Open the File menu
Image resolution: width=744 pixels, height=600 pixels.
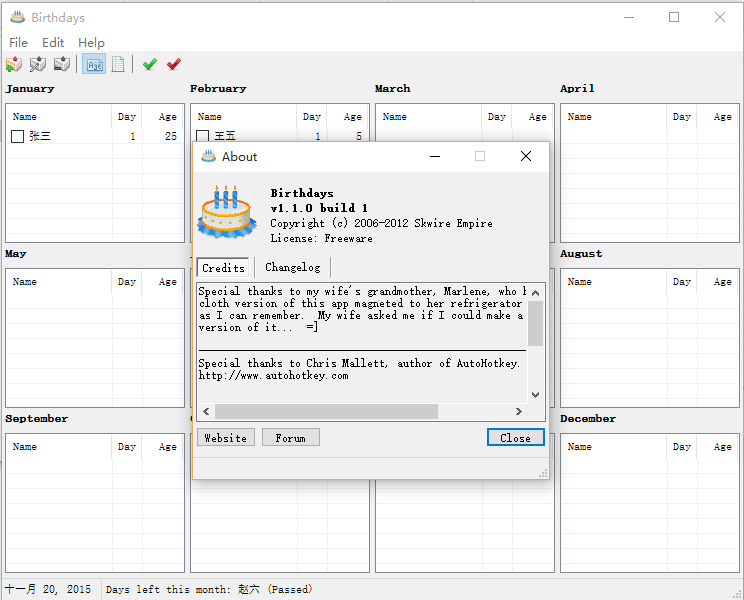18,43
